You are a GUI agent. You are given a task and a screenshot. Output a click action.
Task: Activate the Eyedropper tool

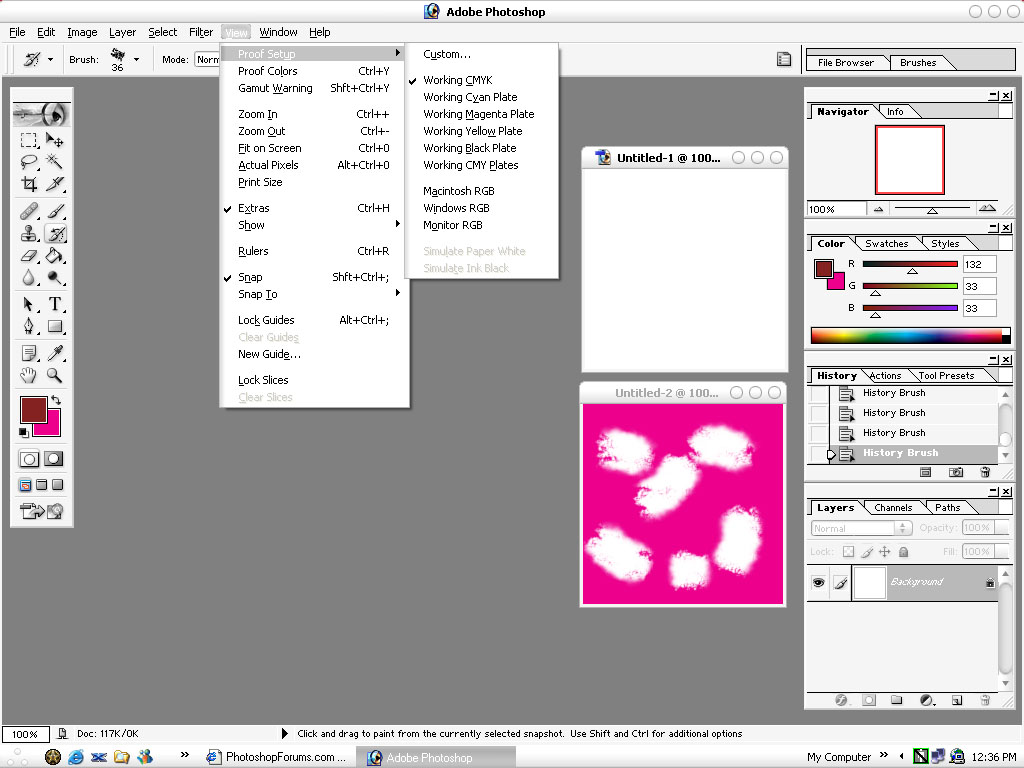click(x=55, y=352)
